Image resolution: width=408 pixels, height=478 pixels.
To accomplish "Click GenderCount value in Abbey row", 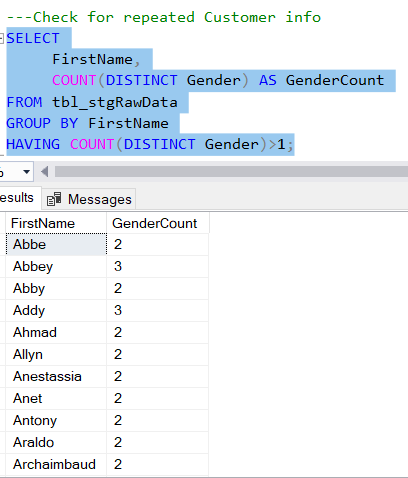I will click(x=158, y=266).
